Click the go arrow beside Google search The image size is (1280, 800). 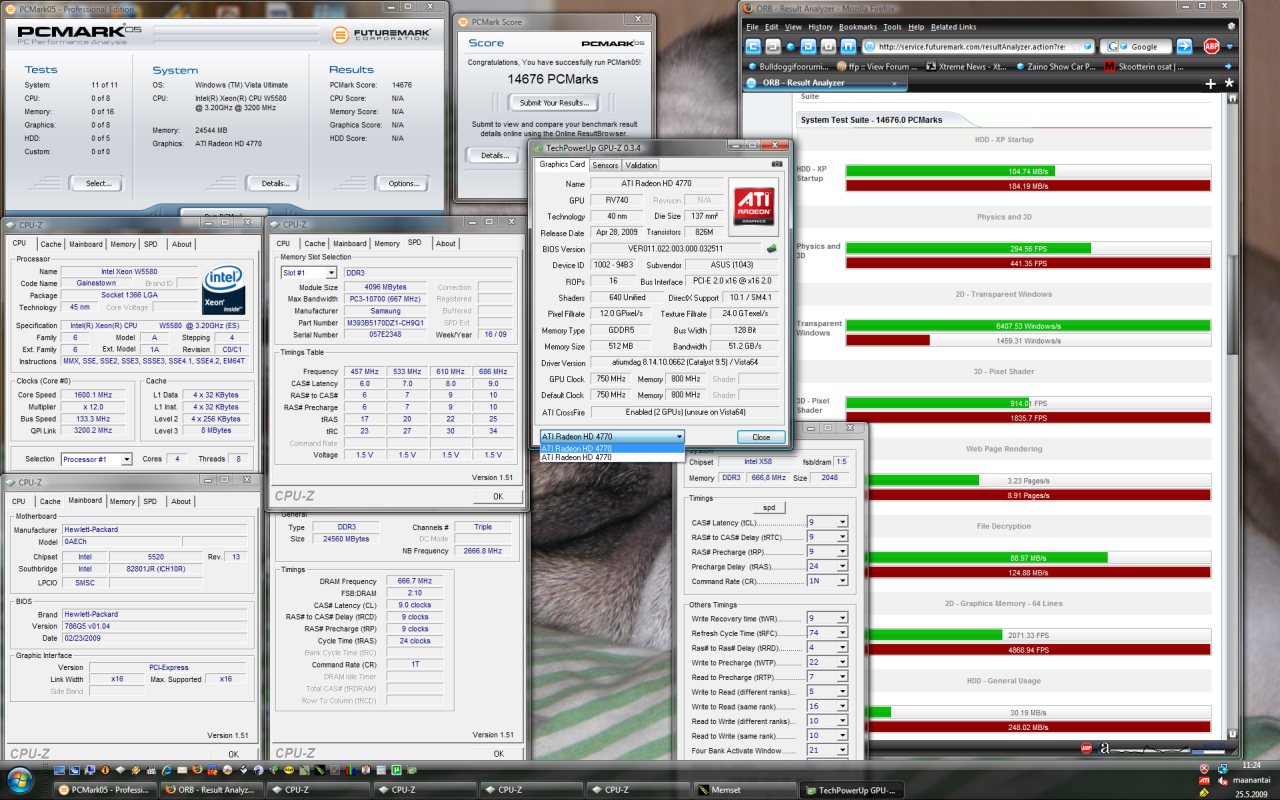1184,47
